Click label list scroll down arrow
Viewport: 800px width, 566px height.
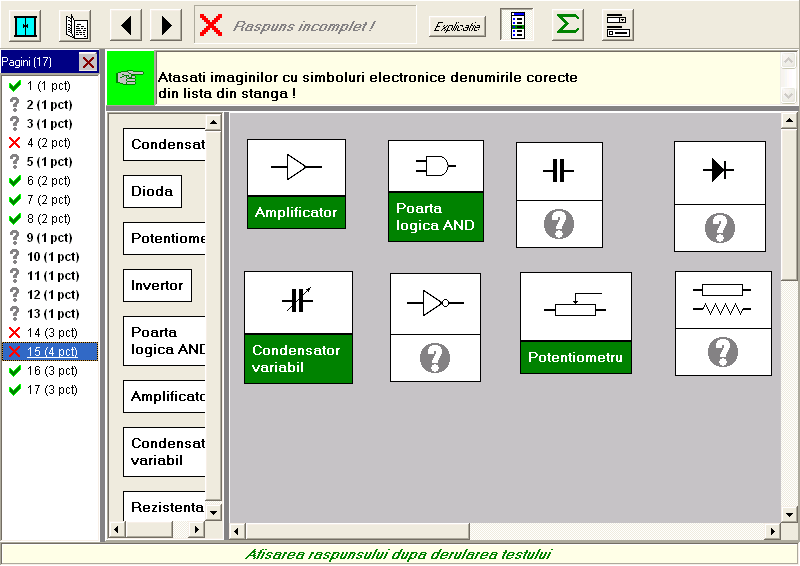(x=213, y=512)
